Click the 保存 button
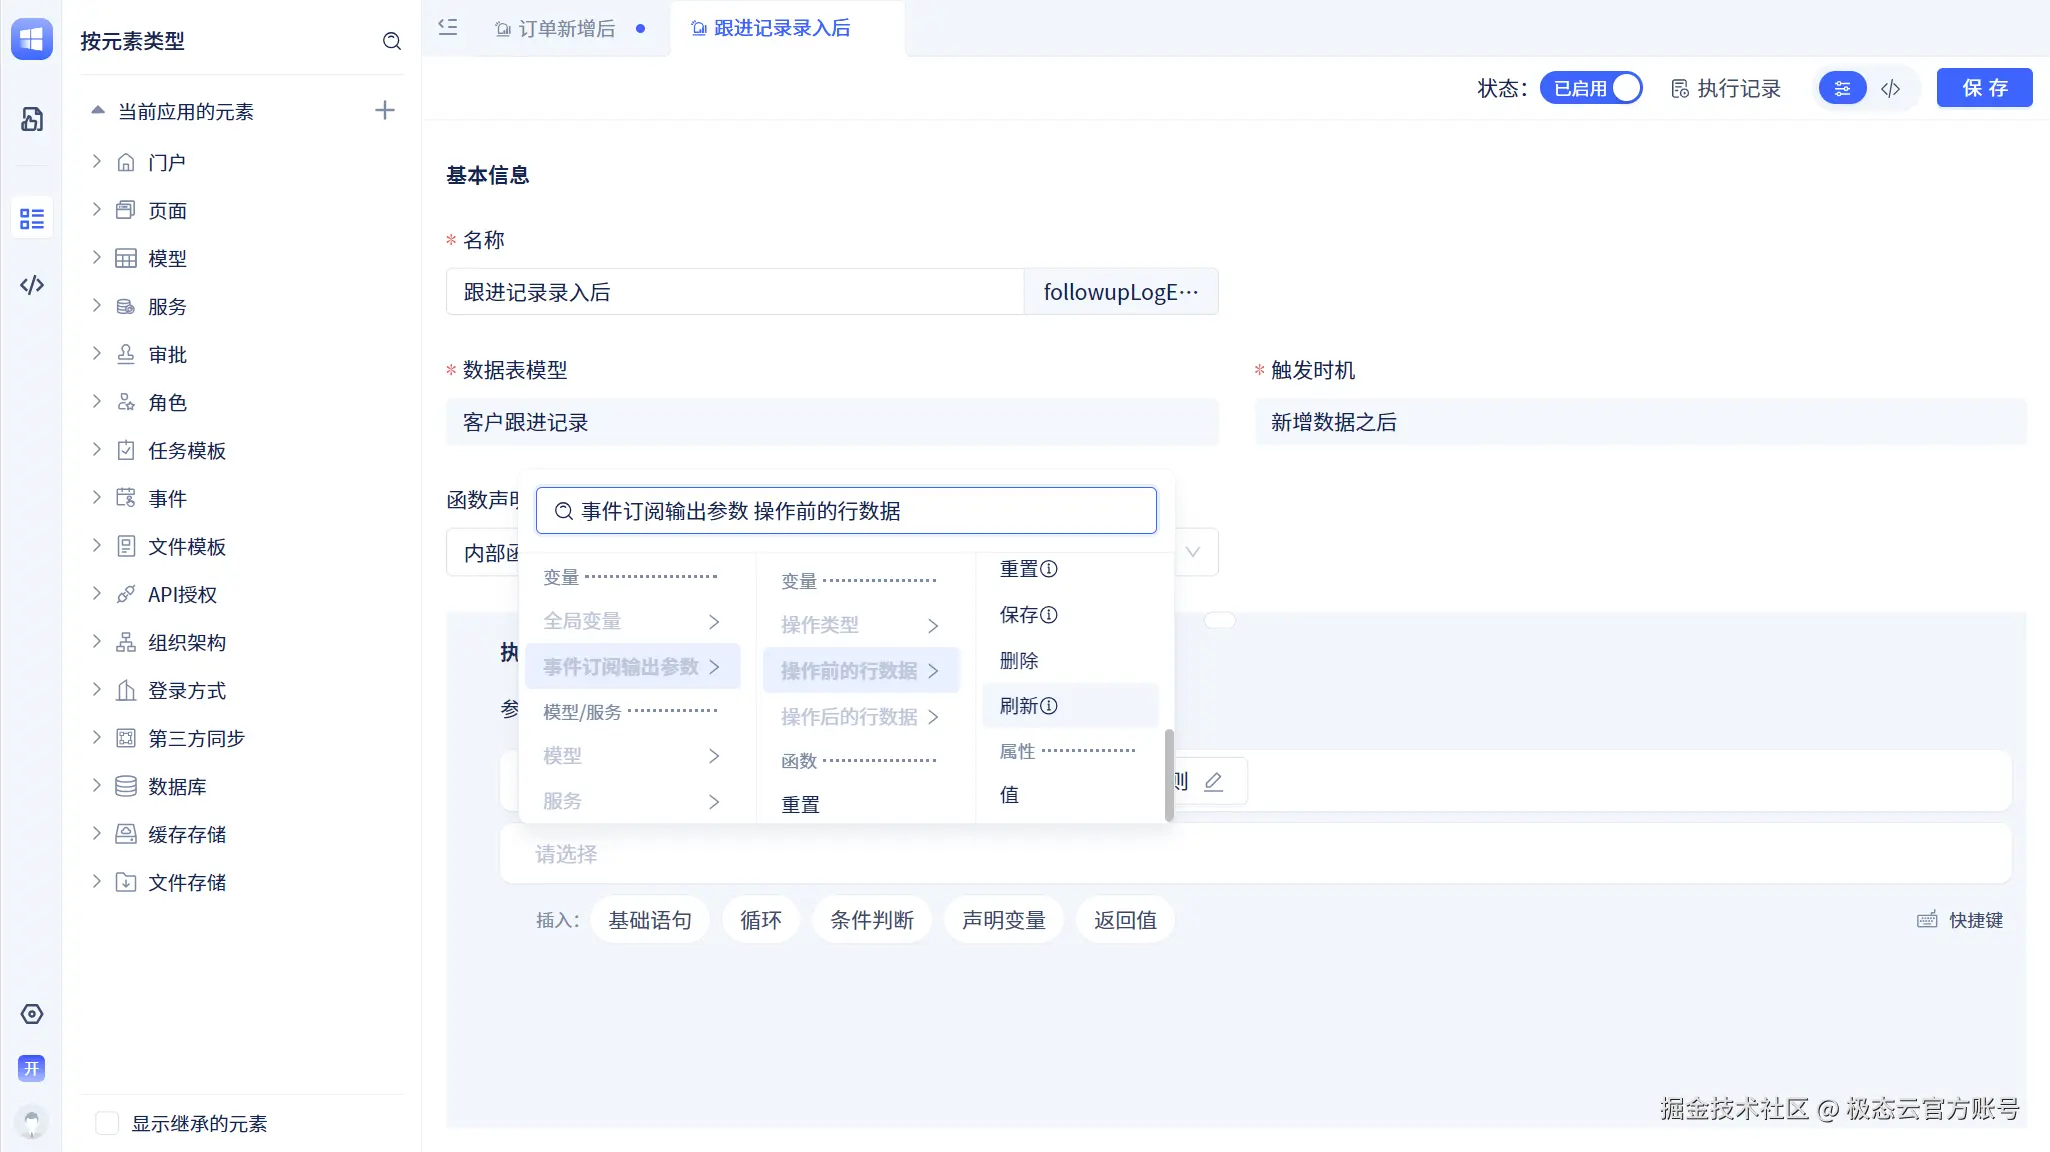The height and width of the screenshot is (1152, 2050). pos(1984,88)
